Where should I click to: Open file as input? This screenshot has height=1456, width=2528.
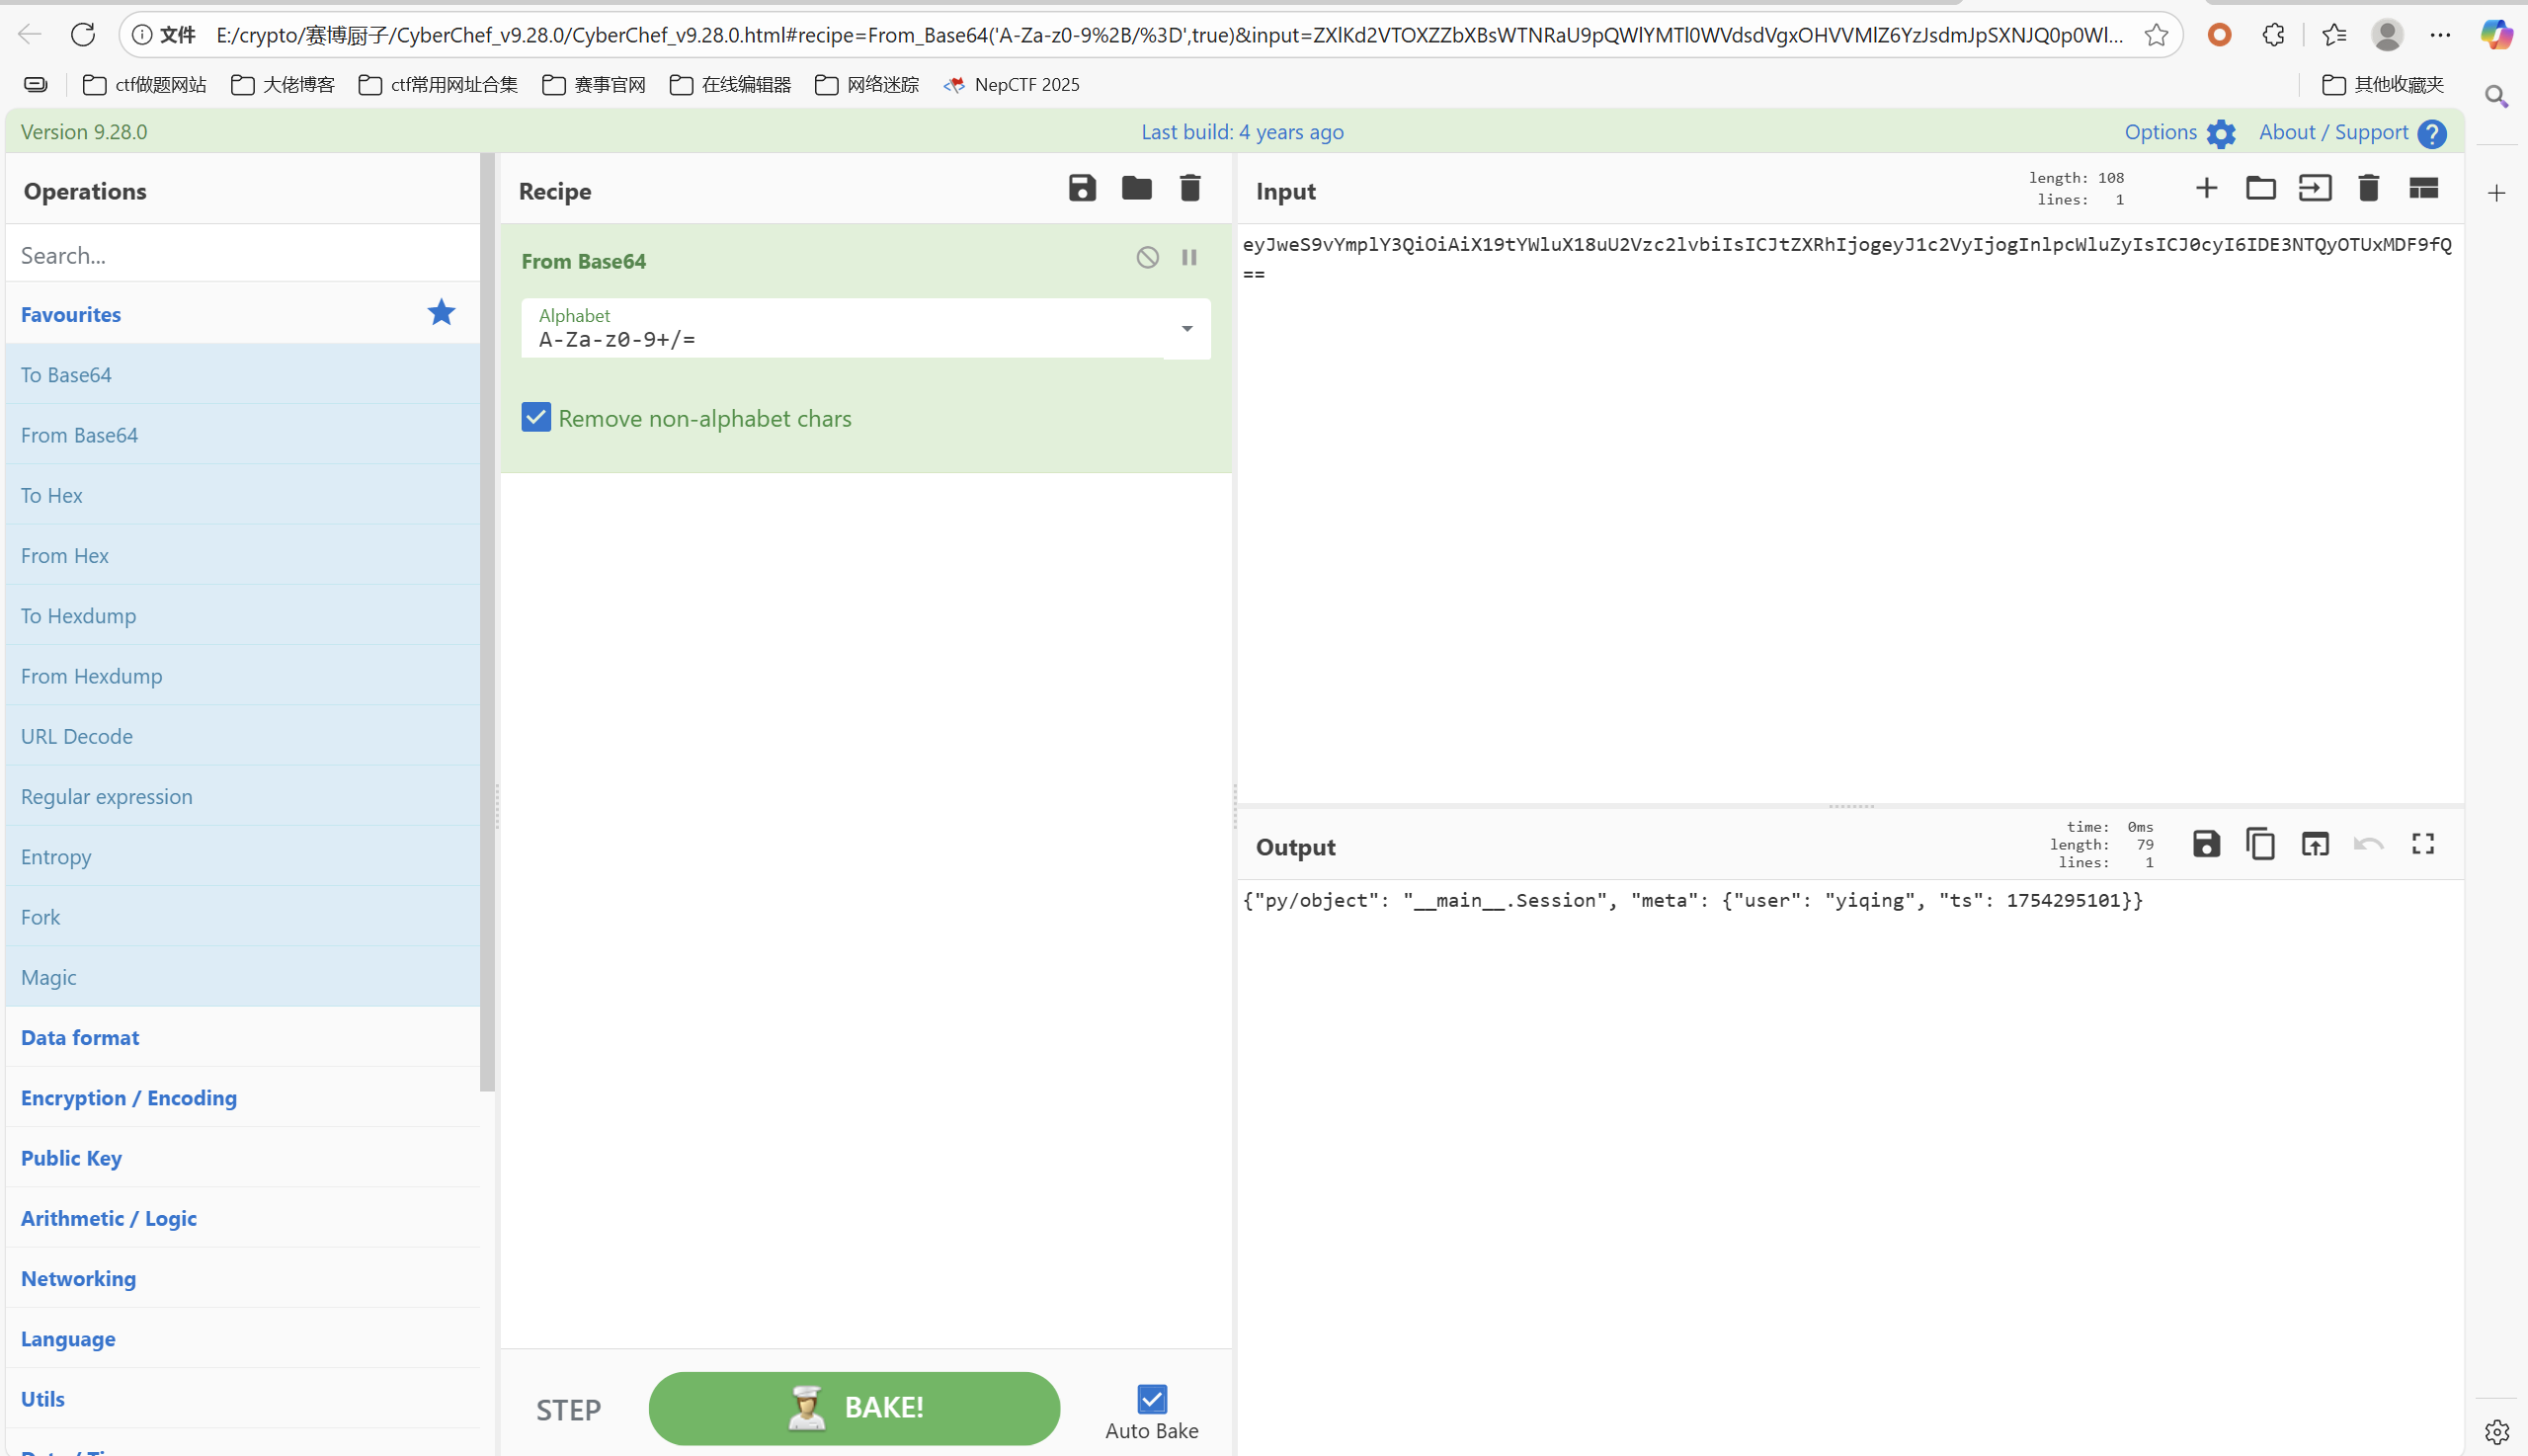pos(2314,189)
